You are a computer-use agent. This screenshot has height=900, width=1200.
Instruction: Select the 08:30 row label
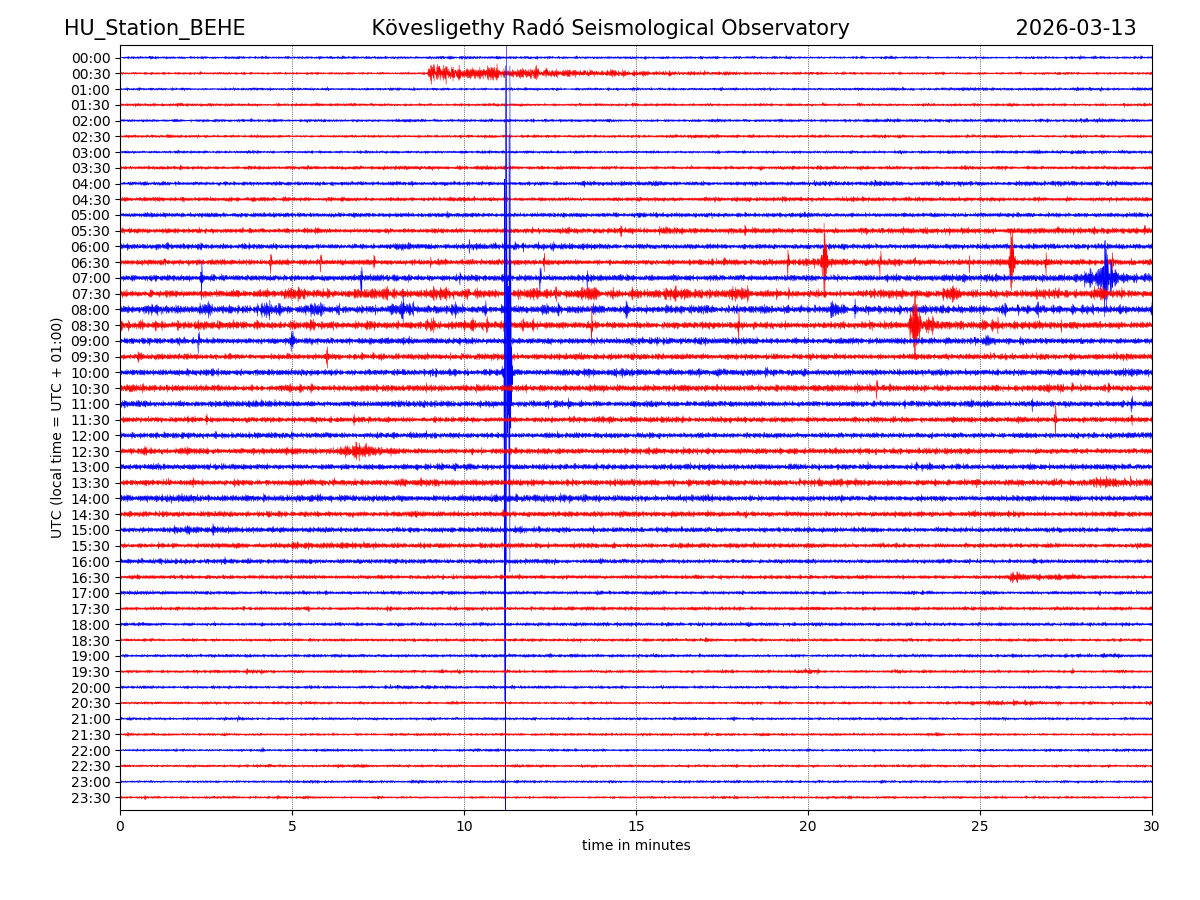(x=91, y=326)
